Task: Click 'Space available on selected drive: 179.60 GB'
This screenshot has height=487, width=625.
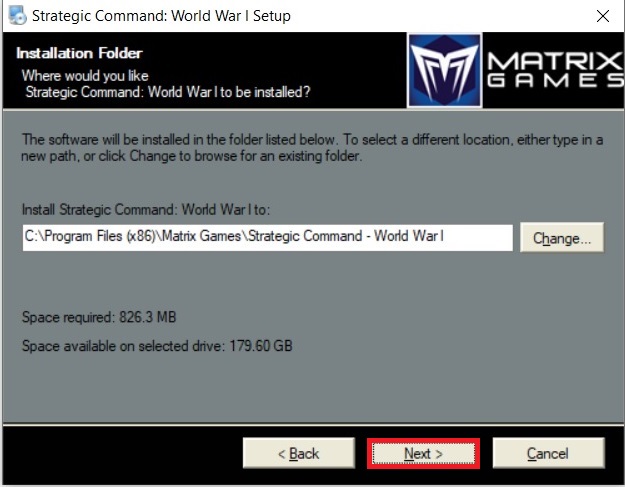Action: (x=157, y=346)
